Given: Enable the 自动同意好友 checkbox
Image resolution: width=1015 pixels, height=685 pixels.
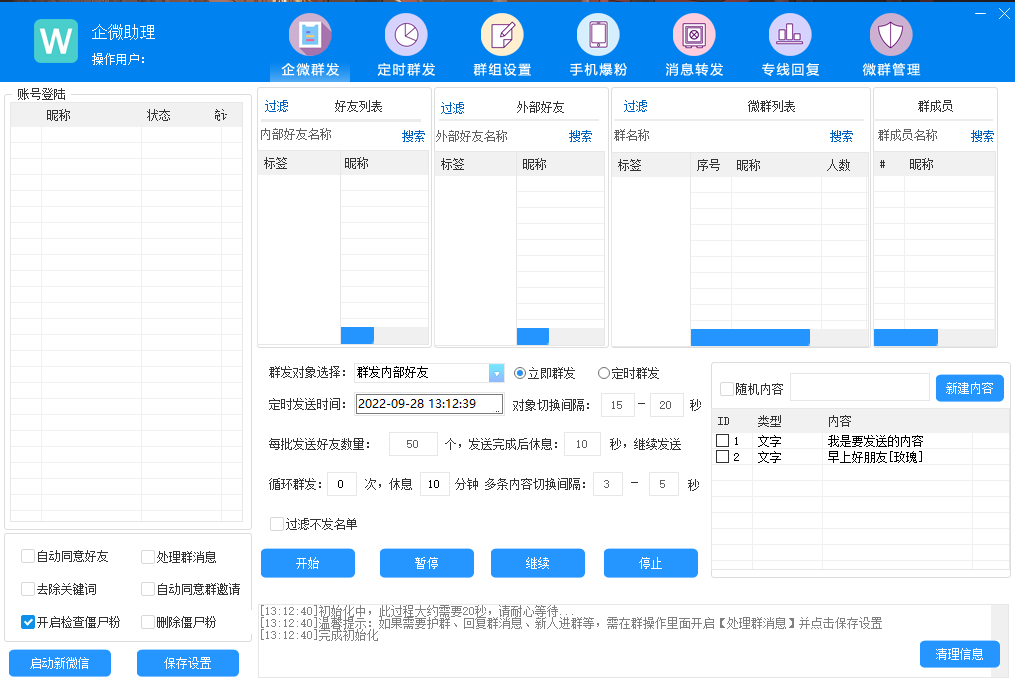Looking at the screenshot, I should tap(28, 557).
